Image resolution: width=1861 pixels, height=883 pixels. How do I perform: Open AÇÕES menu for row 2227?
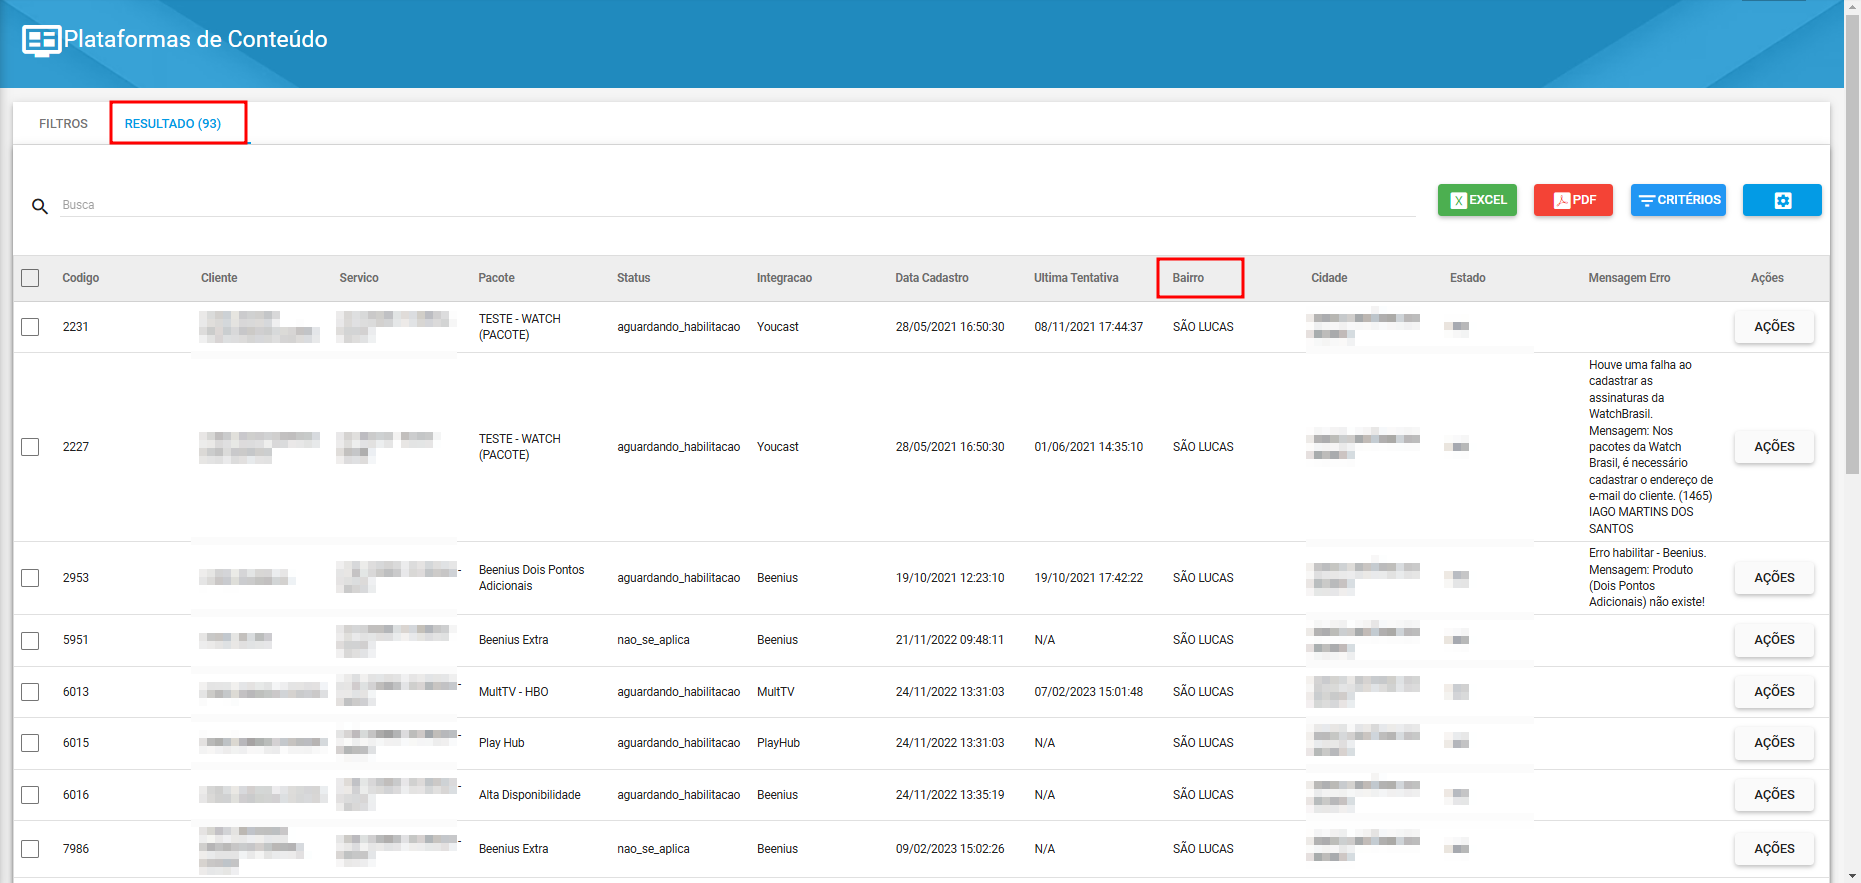pyautogui.click(x=1774, y=447)
